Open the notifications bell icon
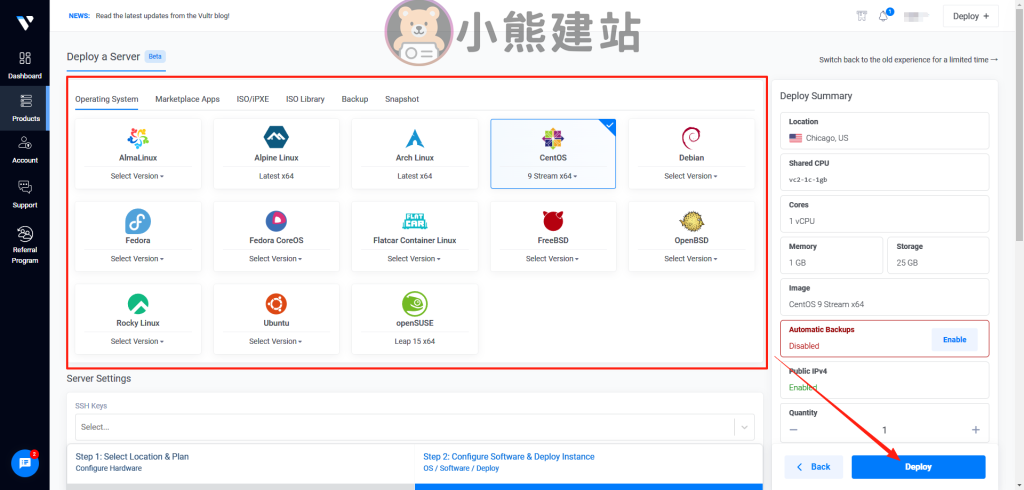The image size is (1024, 490). [x=884, y=16]
